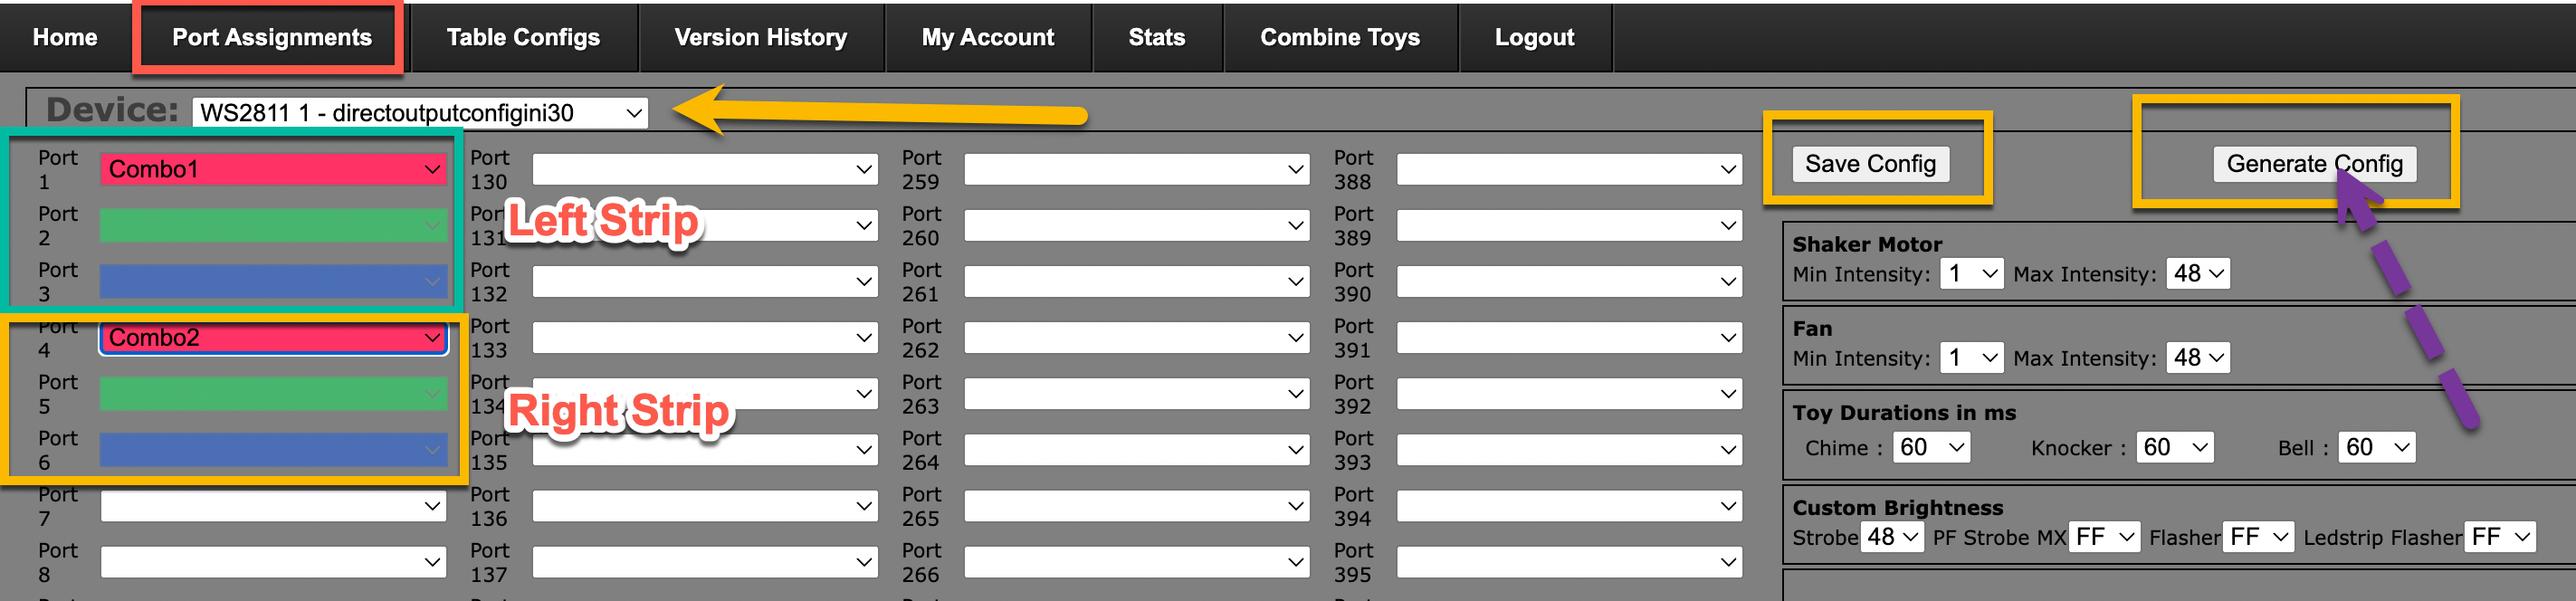Screen dimensions: 2576x601
Task: Change the Fan Min Intensity value
Action: tap(1971, 358)
